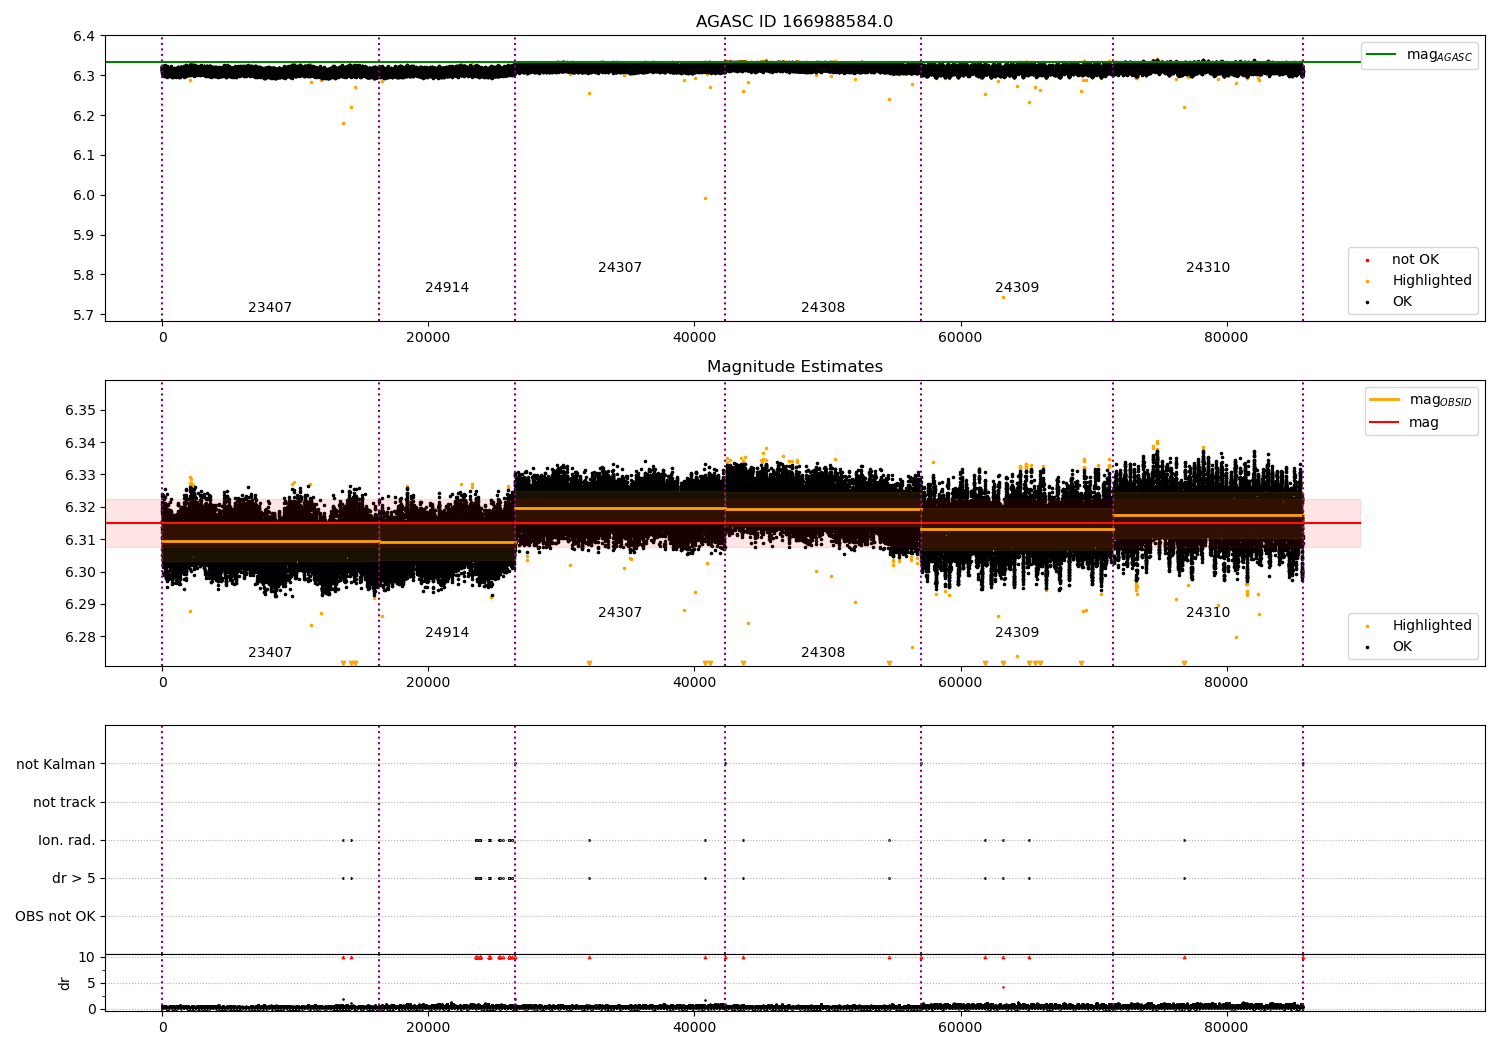Click the 'not Kalman' row label
Screen dimensions: 1500x1050
pyautogui.click(x=56, y=765)
